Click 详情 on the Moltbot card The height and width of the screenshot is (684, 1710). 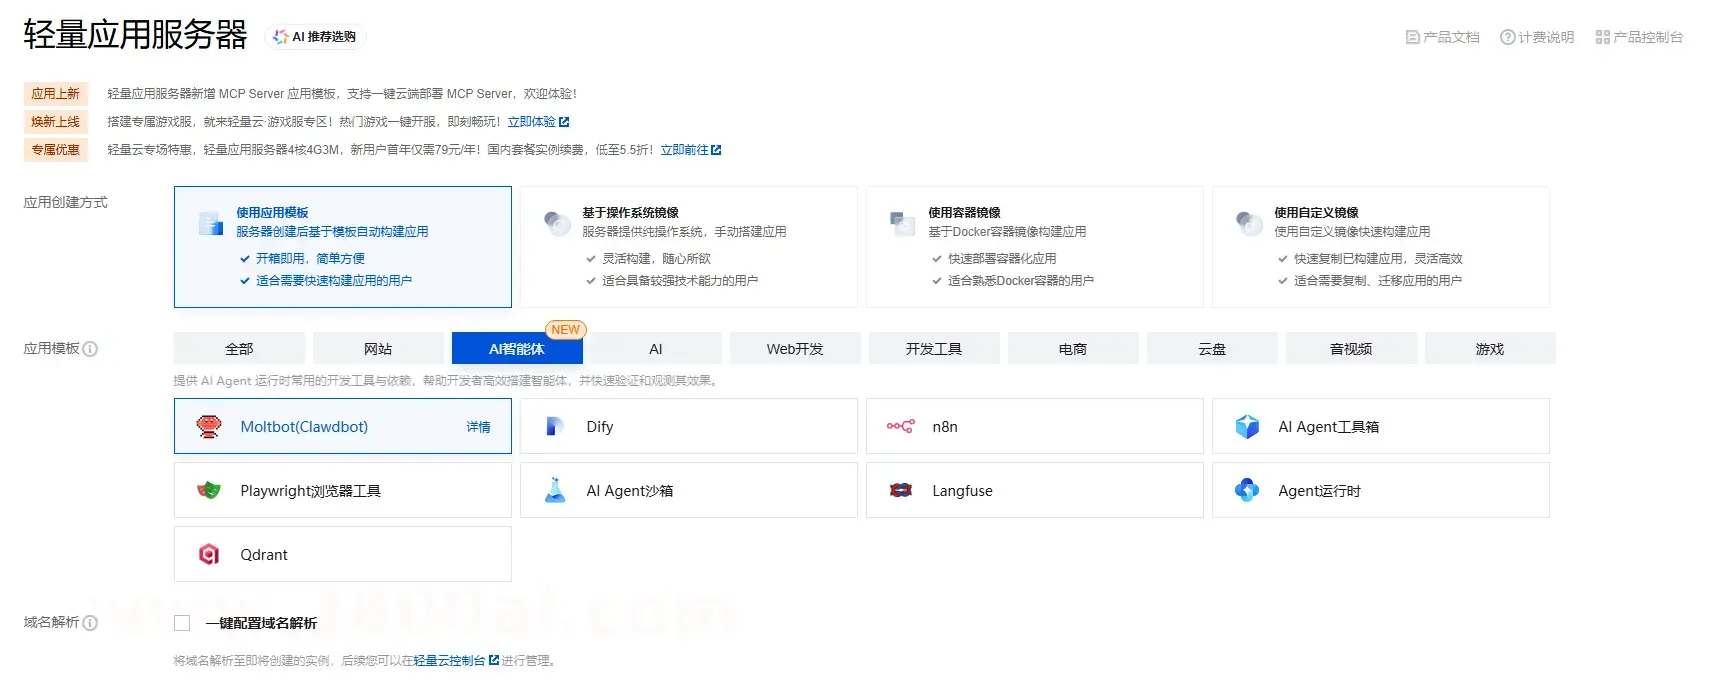(x=478, y=427)
